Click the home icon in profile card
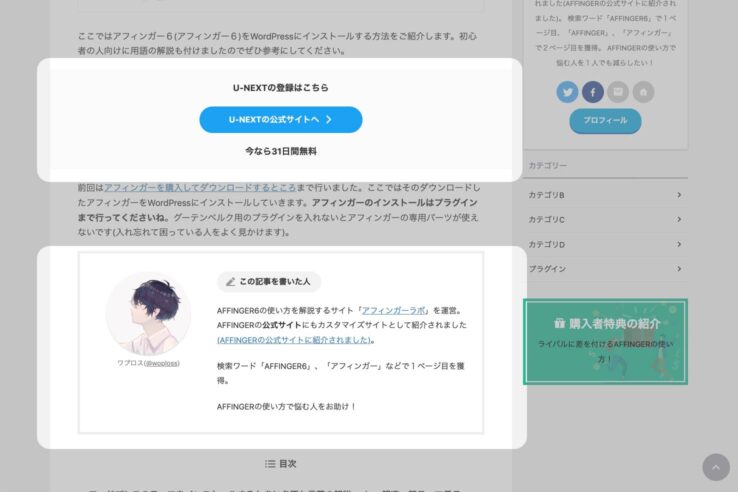 point(643,92)
